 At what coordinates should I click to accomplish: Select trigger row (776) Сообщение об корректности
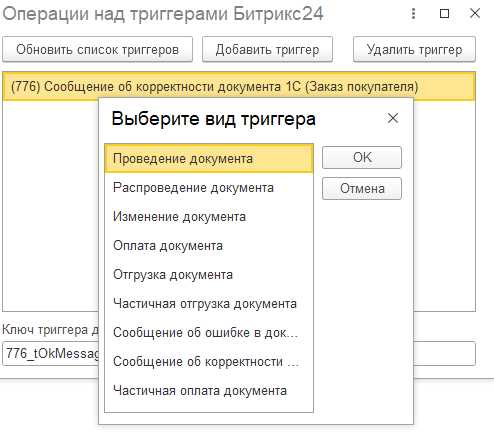(x=239, y=86)
